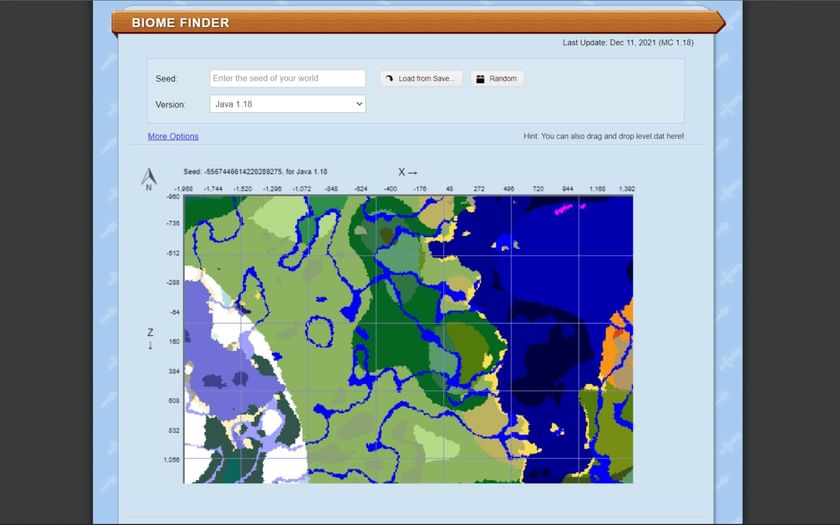
Task: Click the Z ↓ axis heading
Action: pos(150,339)
